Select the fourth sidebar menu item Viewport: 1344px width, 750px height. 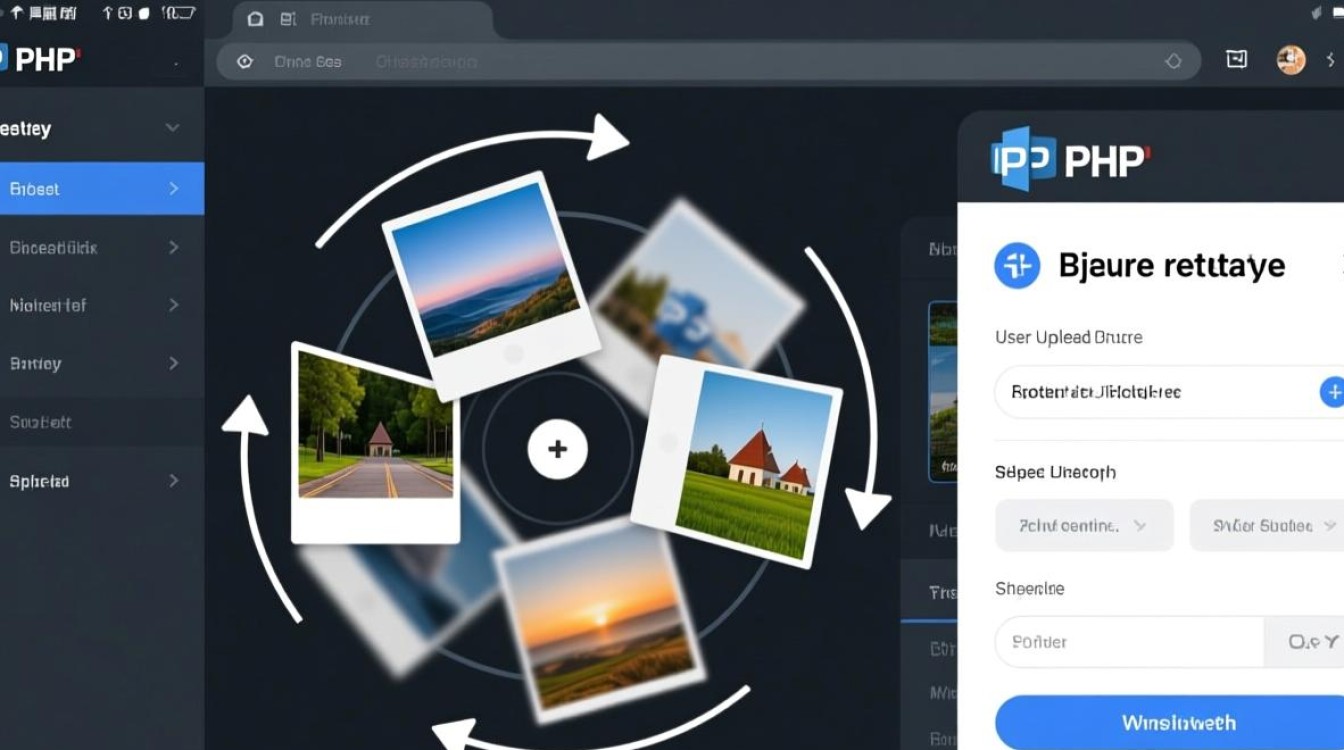point(100,364)
